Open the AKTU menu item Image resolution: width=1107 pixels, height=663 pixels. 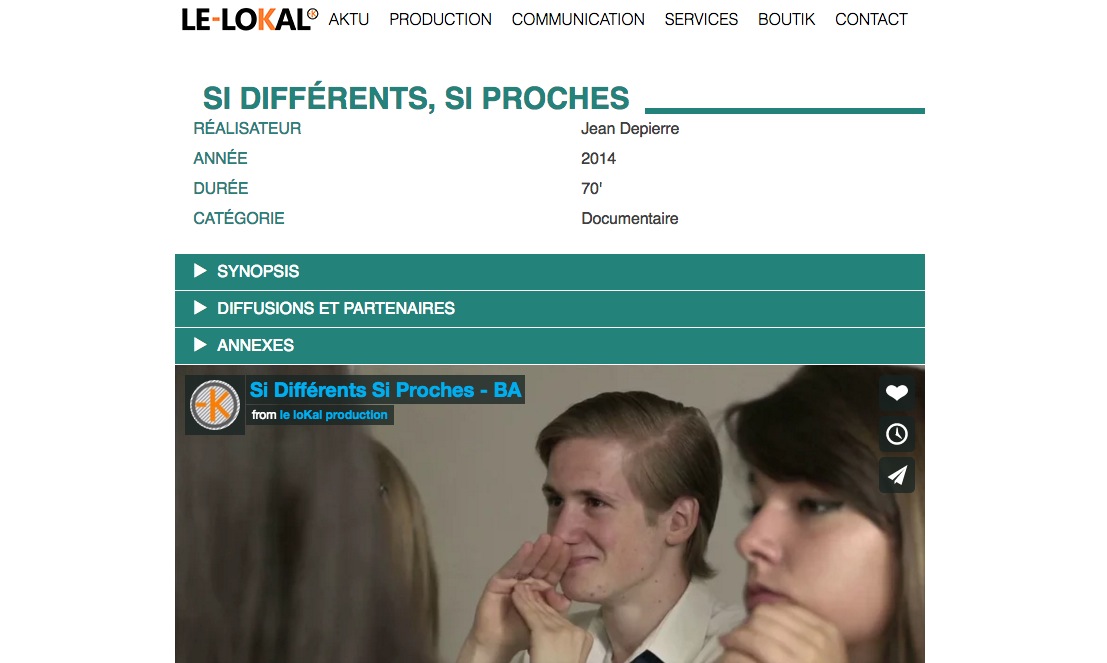pyautogui.click(x=349, y=20)
